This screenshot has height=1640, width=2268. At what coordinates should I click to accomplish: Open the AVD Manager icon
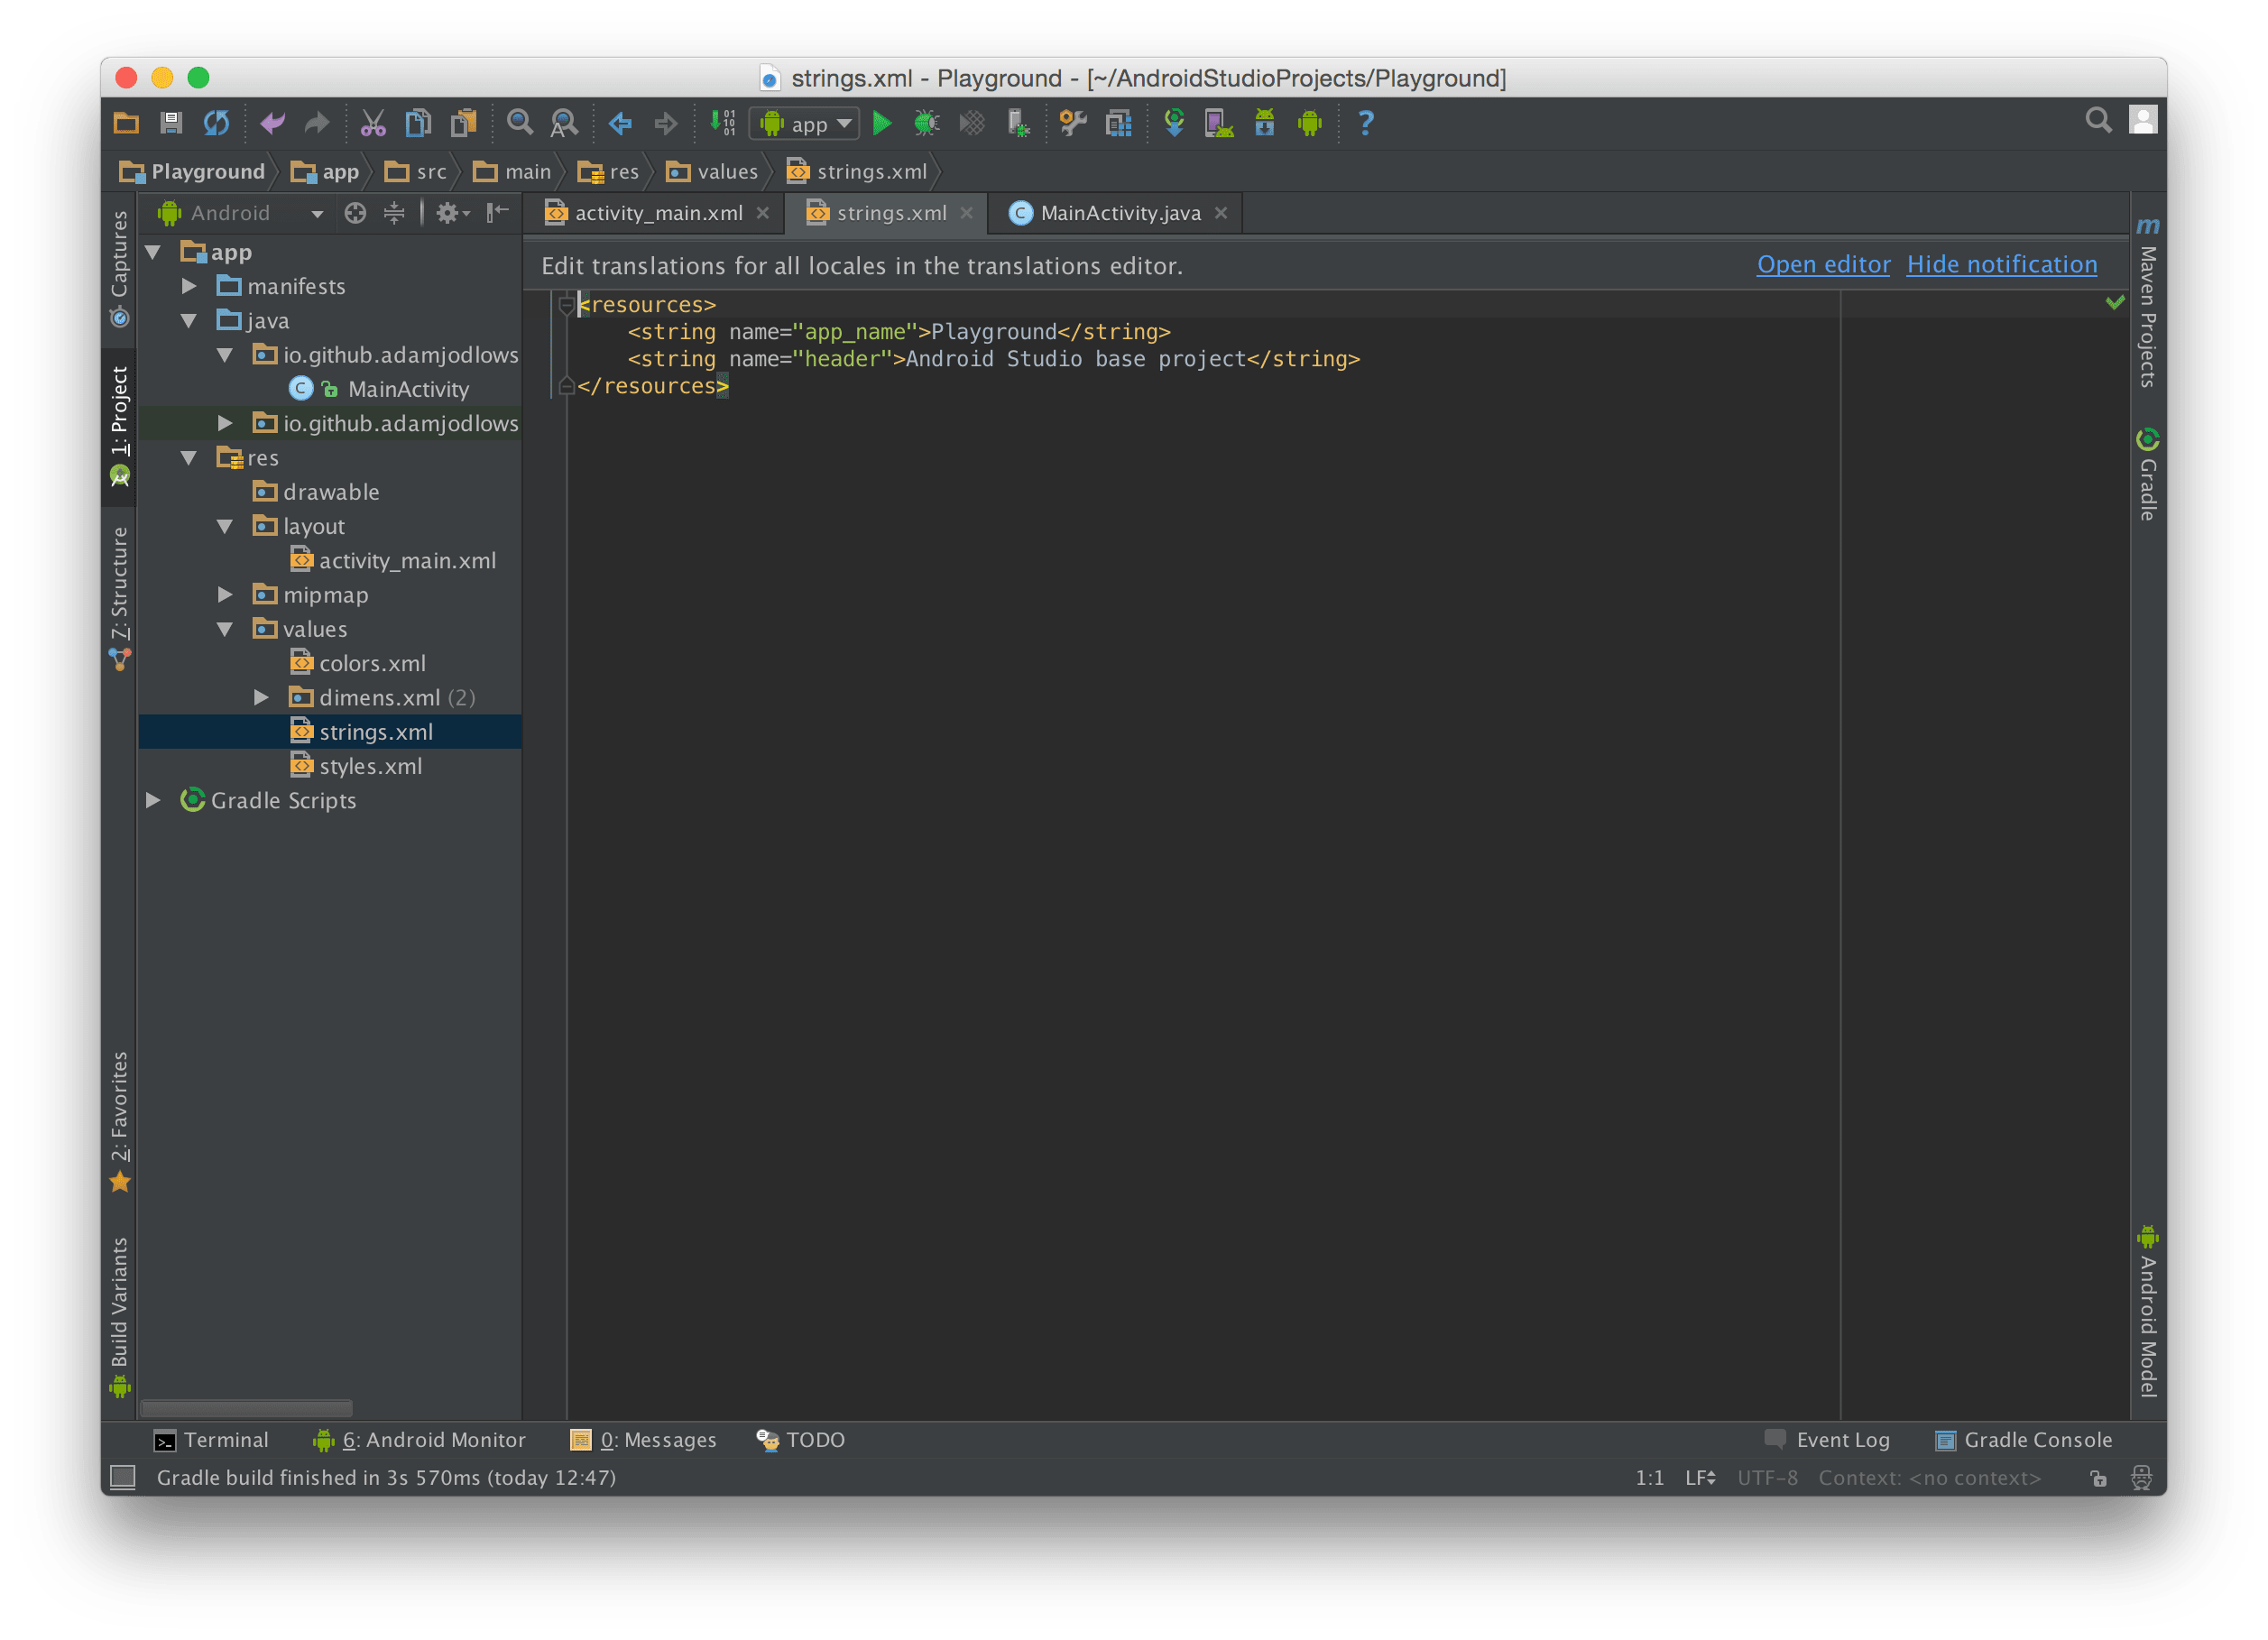pos(1218,124)
